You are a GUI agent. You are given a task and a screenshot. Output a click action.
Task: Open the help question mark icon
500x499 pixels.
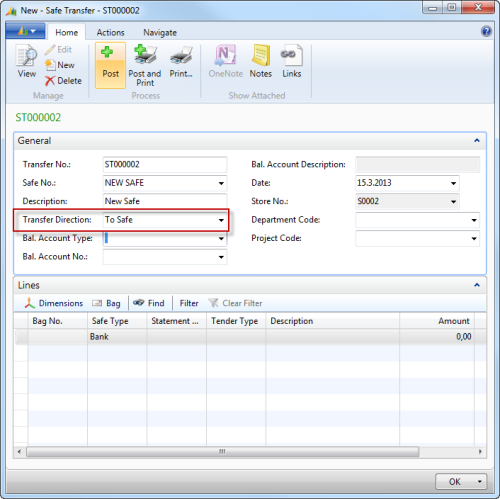[486, 31]
